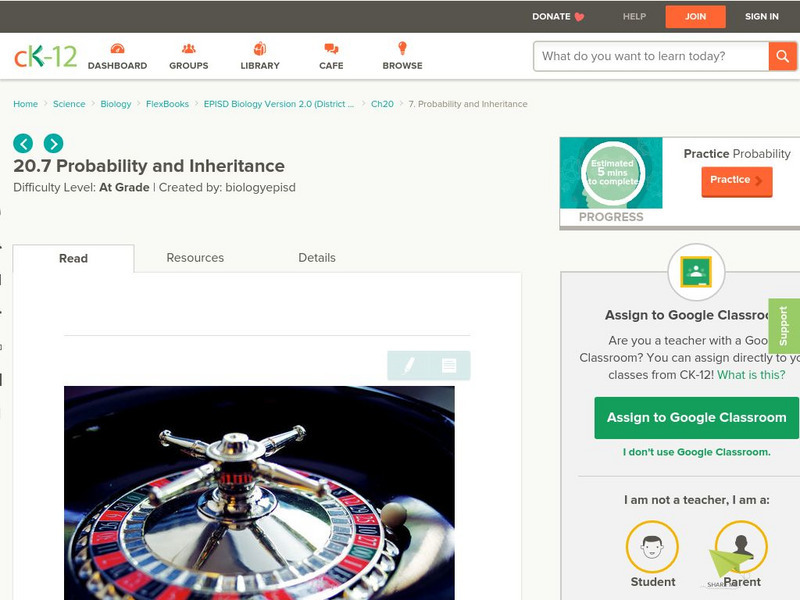Open the notes list icon
Screen dimensions: 800x600
click(449, 365)
